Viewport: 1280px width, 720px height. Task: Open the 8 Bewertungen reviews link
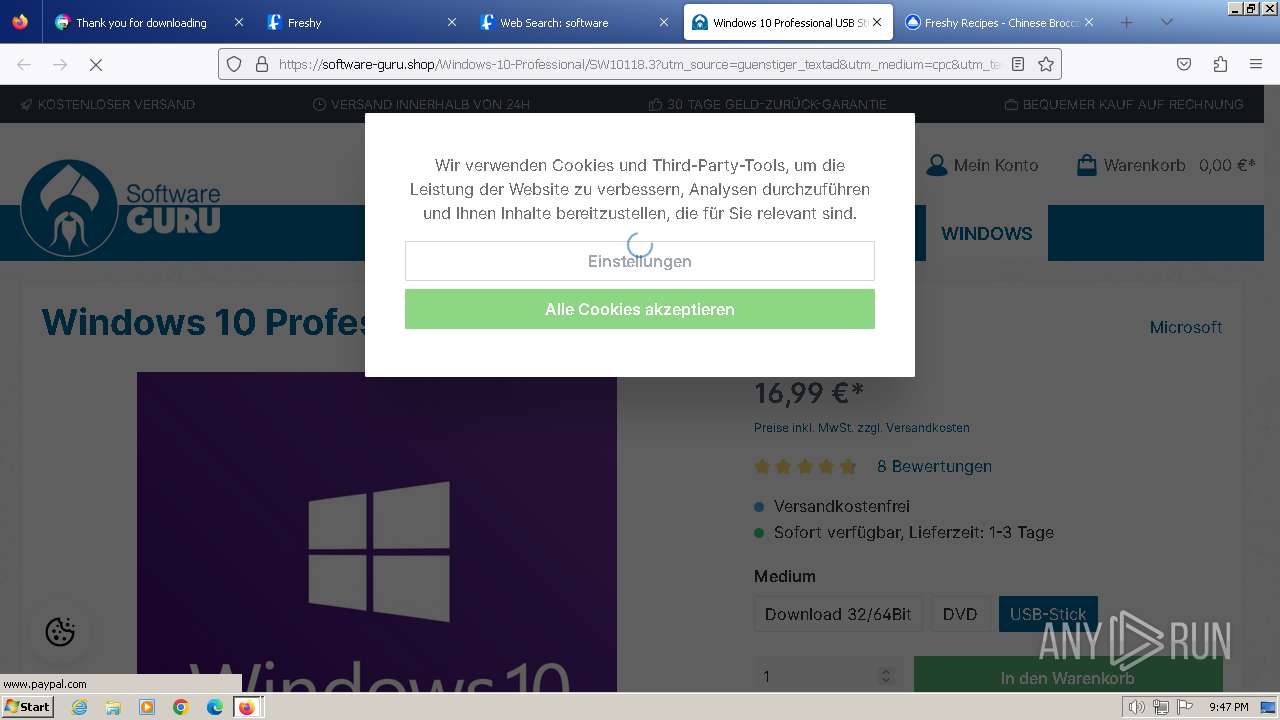tap(934, 466)
